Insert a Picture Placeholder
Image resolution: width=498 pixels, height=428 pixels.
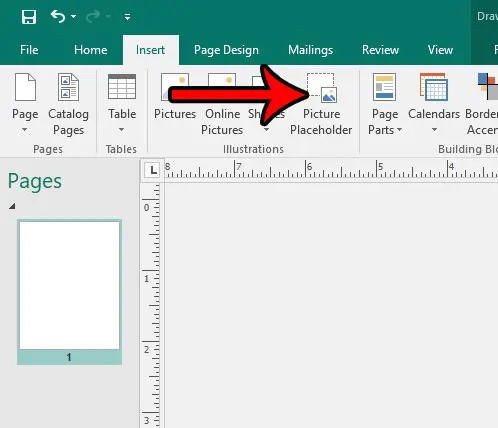(321, 104)
